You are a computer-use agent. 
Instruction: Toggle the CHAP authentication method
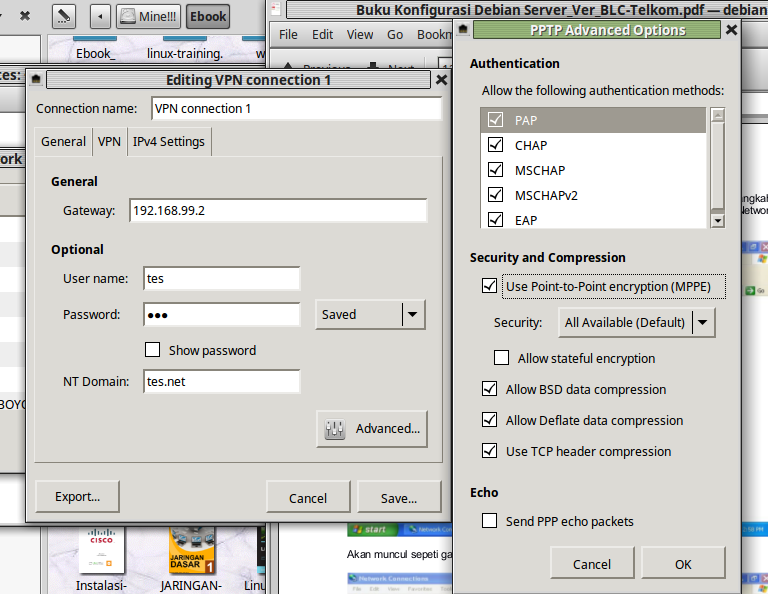pos(495,144)
